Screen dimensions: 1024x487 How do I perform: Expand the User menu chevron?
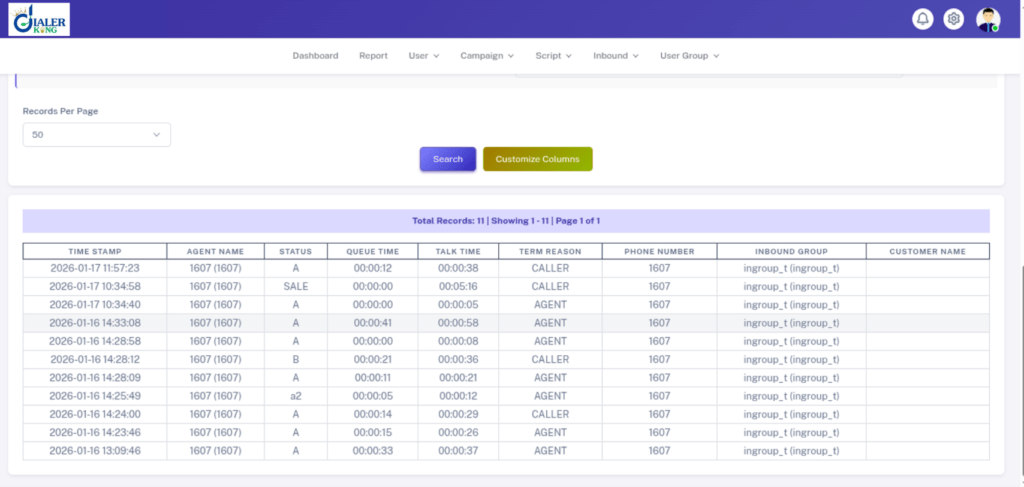pyautogui.click(x=436, y=56)
